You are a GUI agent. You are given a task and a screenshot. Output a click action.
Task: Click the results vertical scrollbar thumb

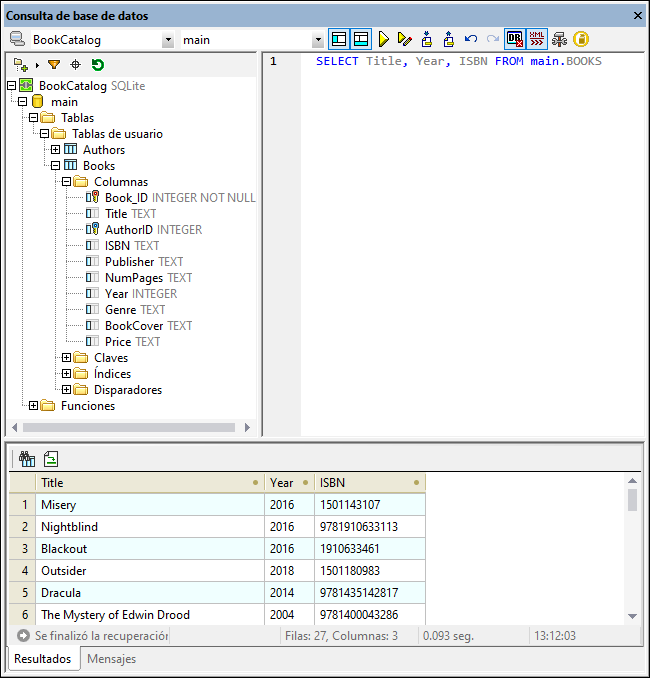click(x=632, y=500)
